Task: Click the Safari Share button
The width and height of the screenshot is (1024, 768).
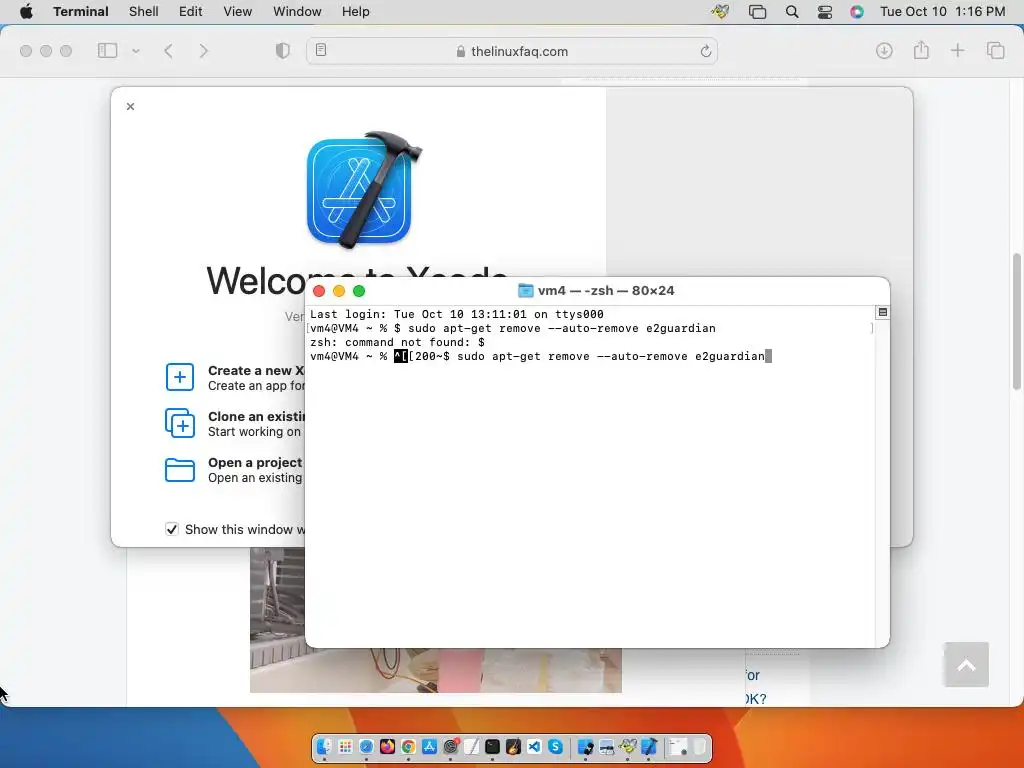Action: [921, 50]
